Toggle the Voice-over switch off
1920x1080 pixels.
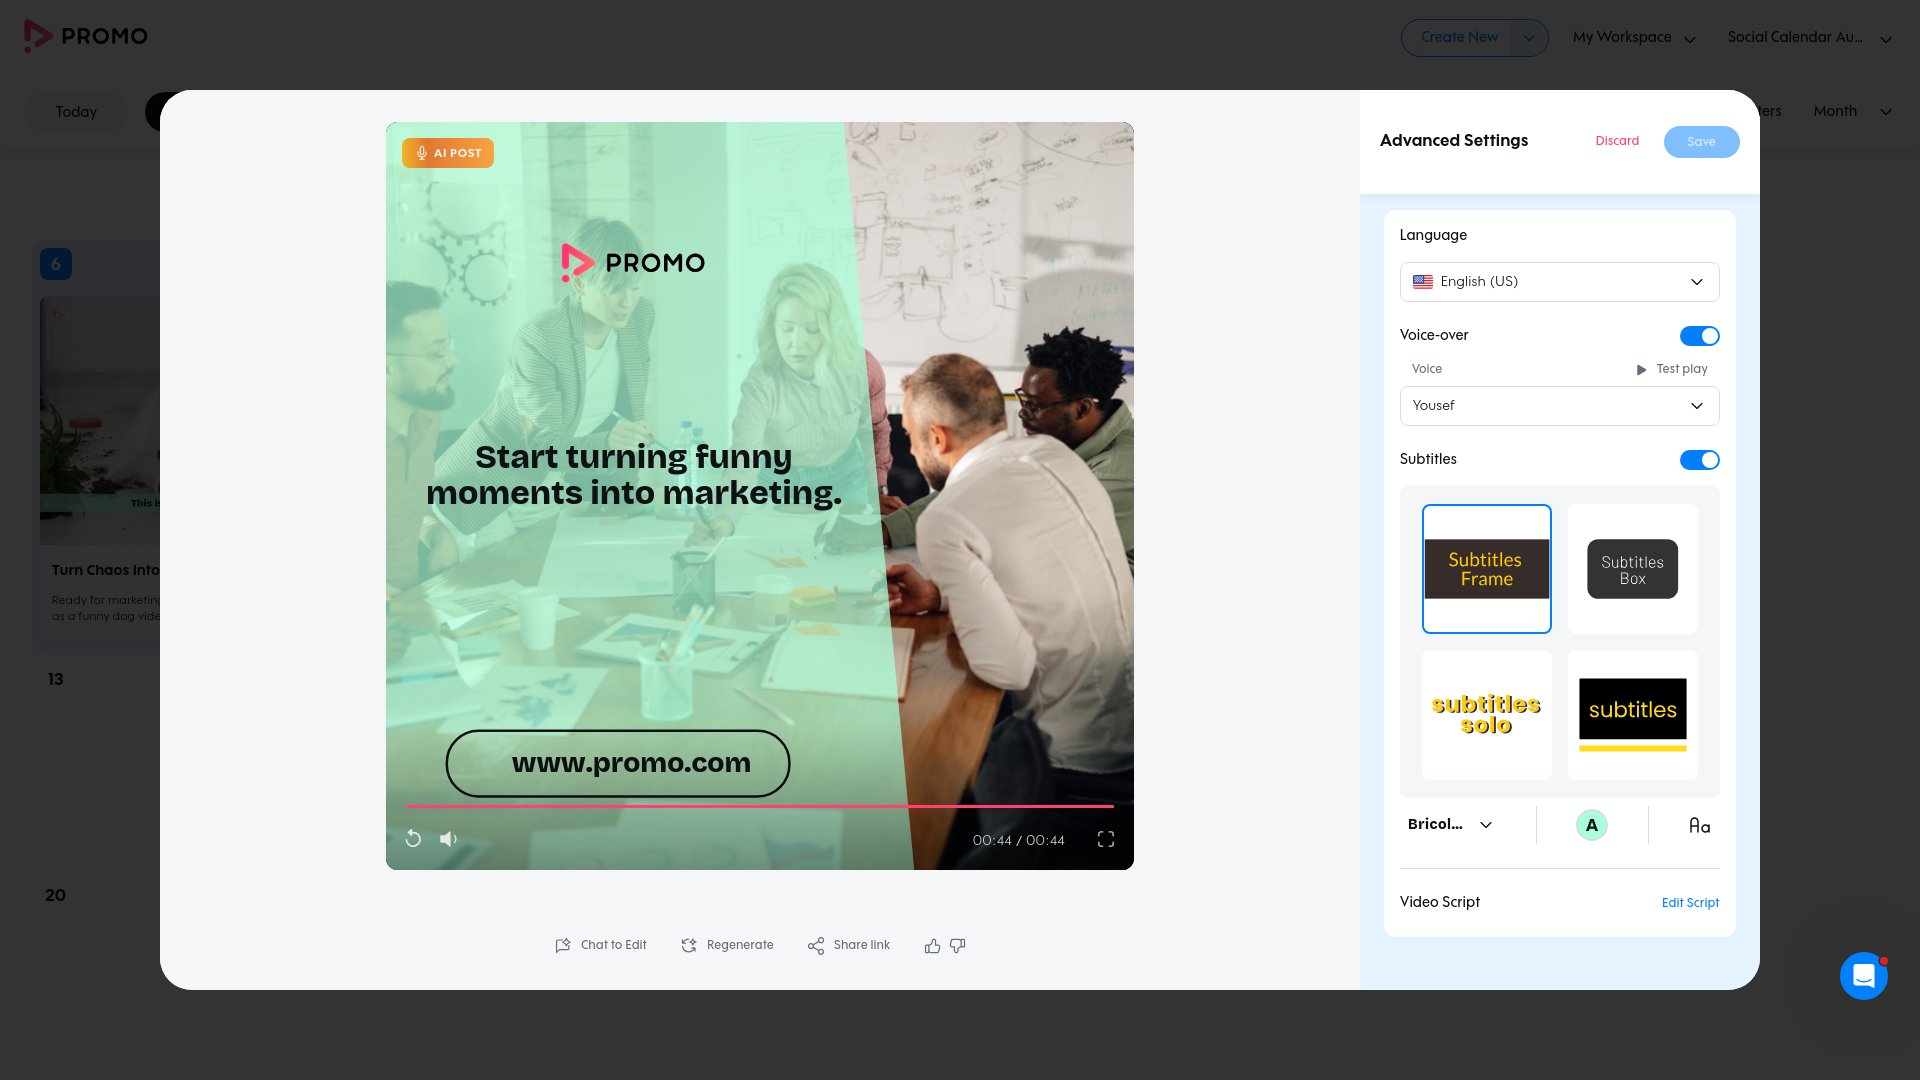(1699, 336)
